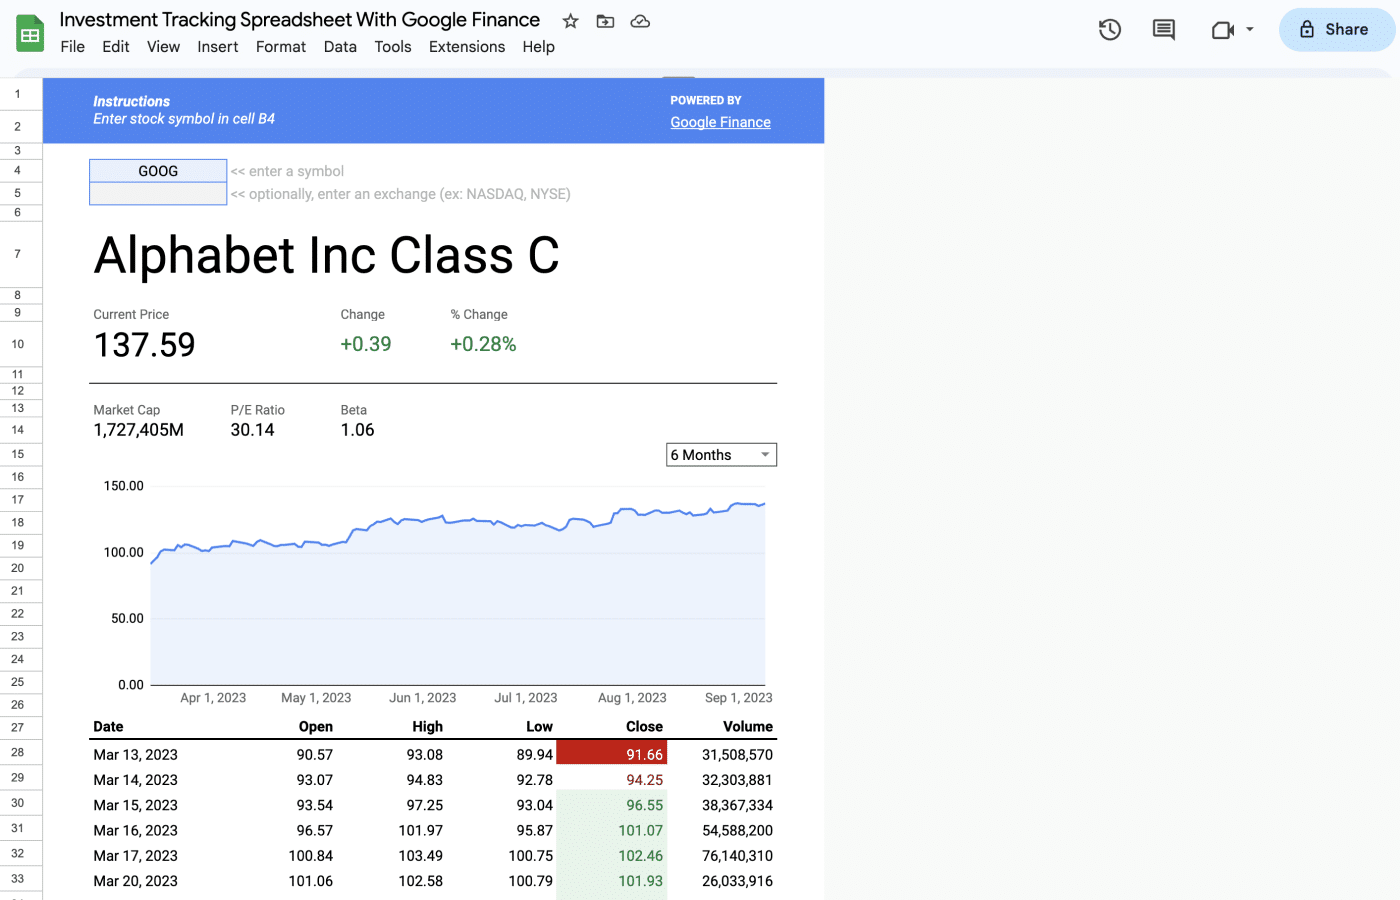This screenshot has width=1400, height=900.
Task: Open the Data menu
Action: click(340, 47)
